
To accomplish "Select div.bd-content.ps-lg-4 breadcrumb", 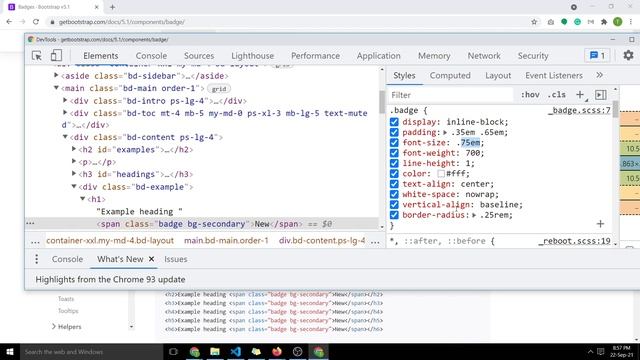I will coord(322,241).
